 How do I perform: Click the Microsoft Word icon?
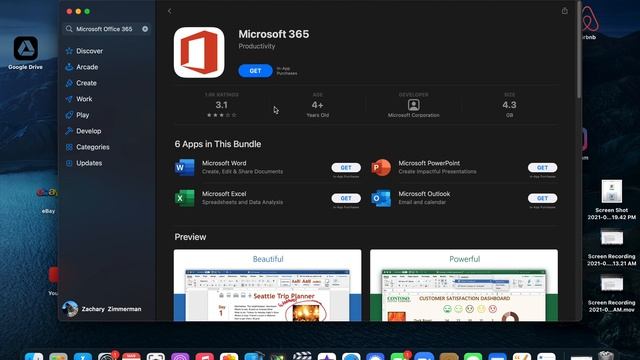coord(185,167)
